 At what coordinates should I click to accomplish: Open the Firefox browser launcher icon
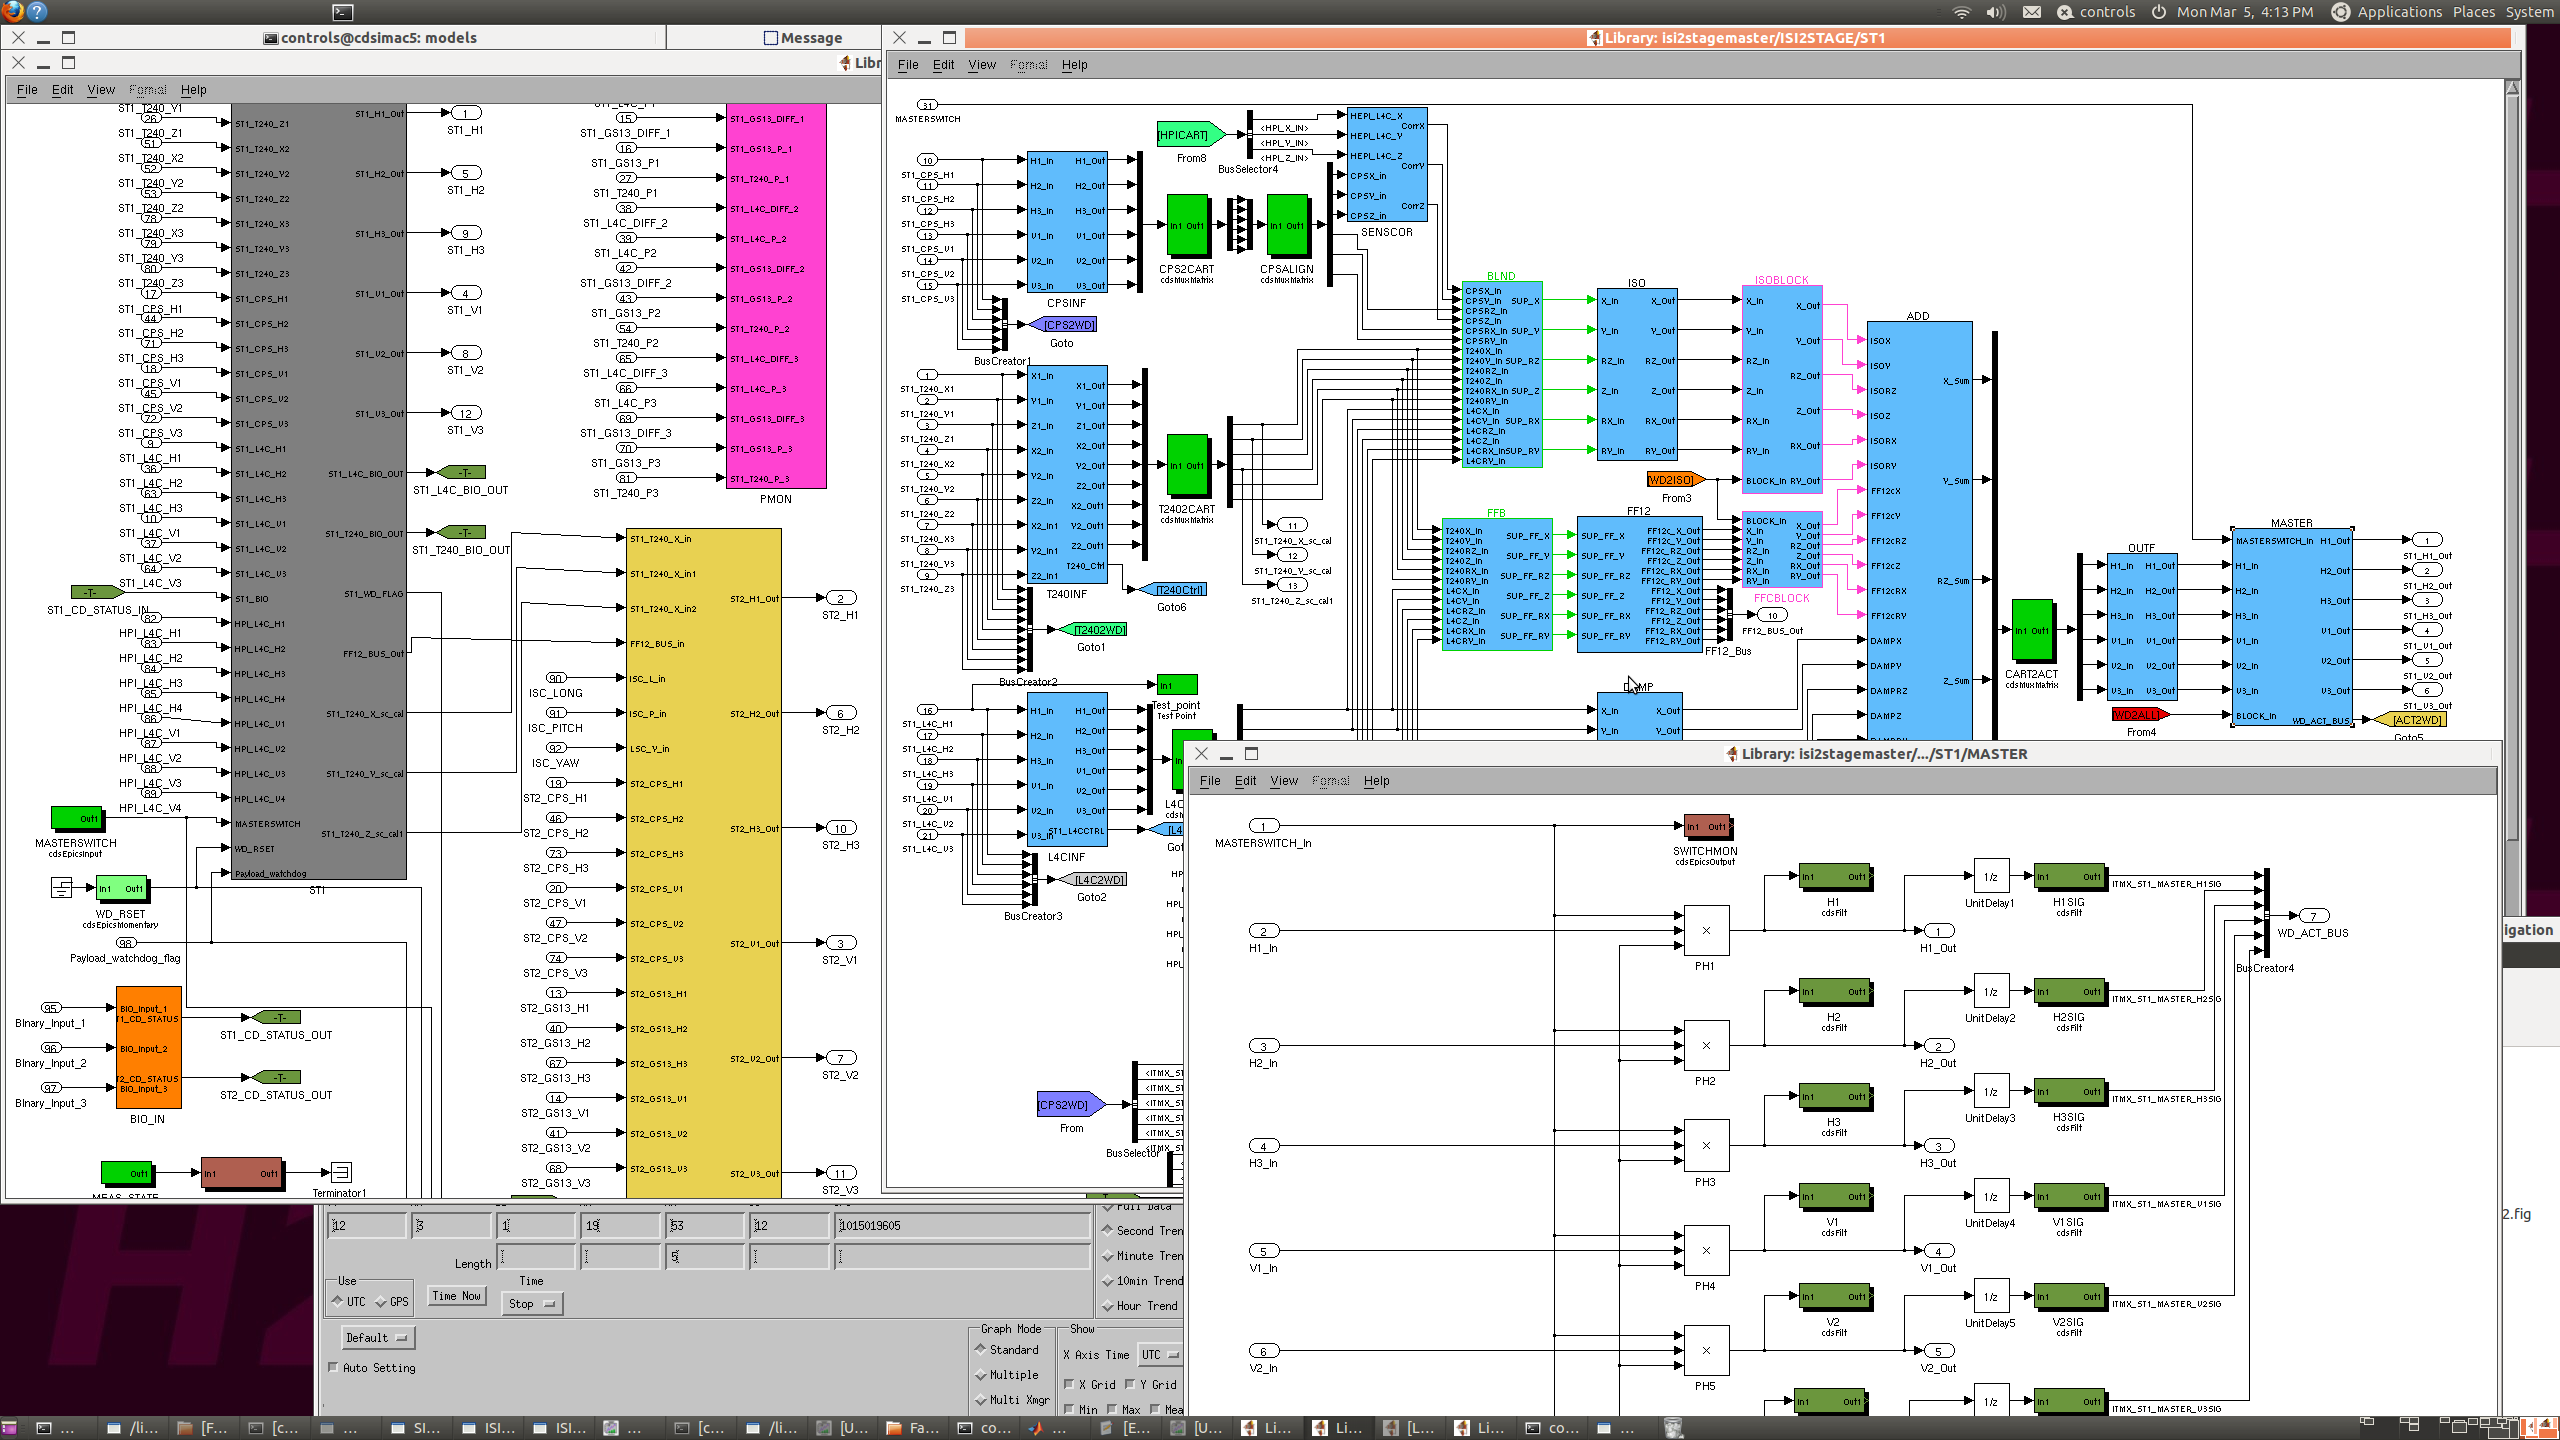12,12
